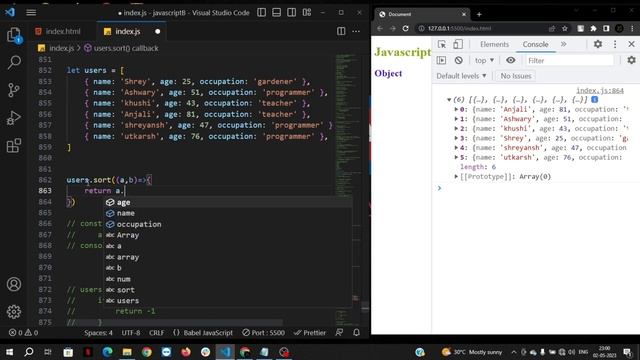Open the Default levels dropdown
This screenshot has height=360, width=640.
tap(461, 76)
